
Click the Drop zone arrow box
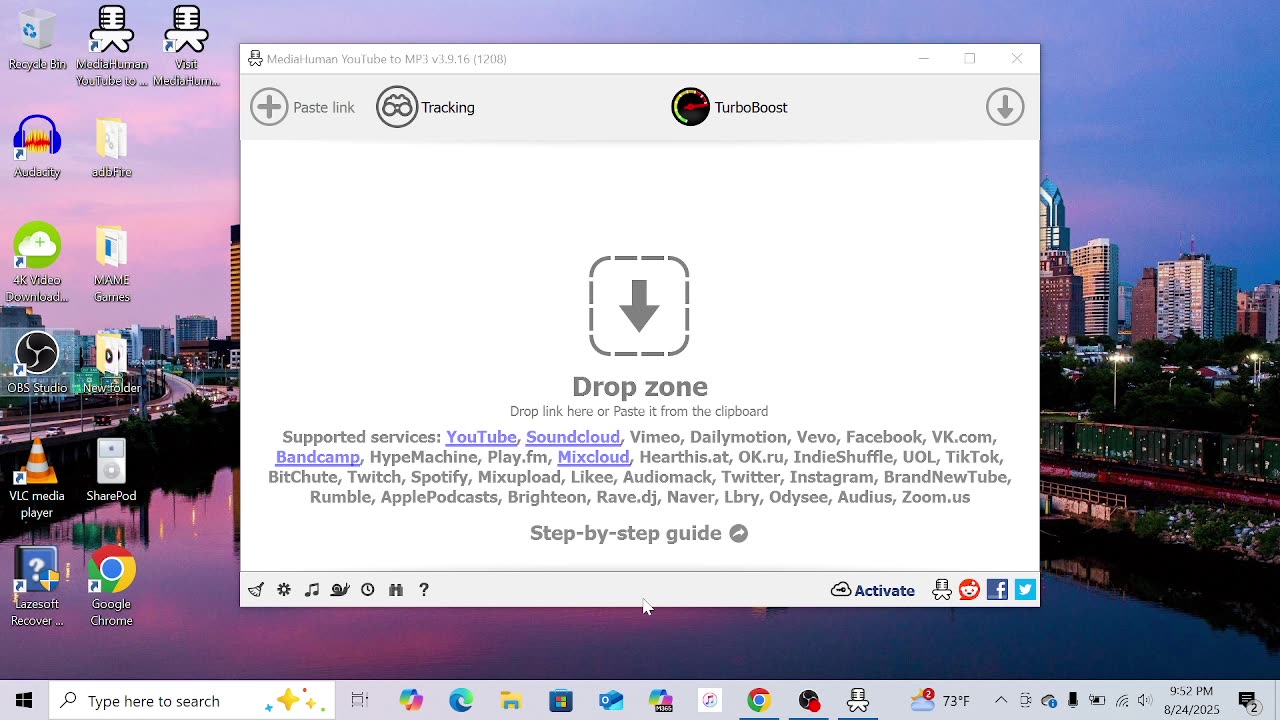coord(639,306)
